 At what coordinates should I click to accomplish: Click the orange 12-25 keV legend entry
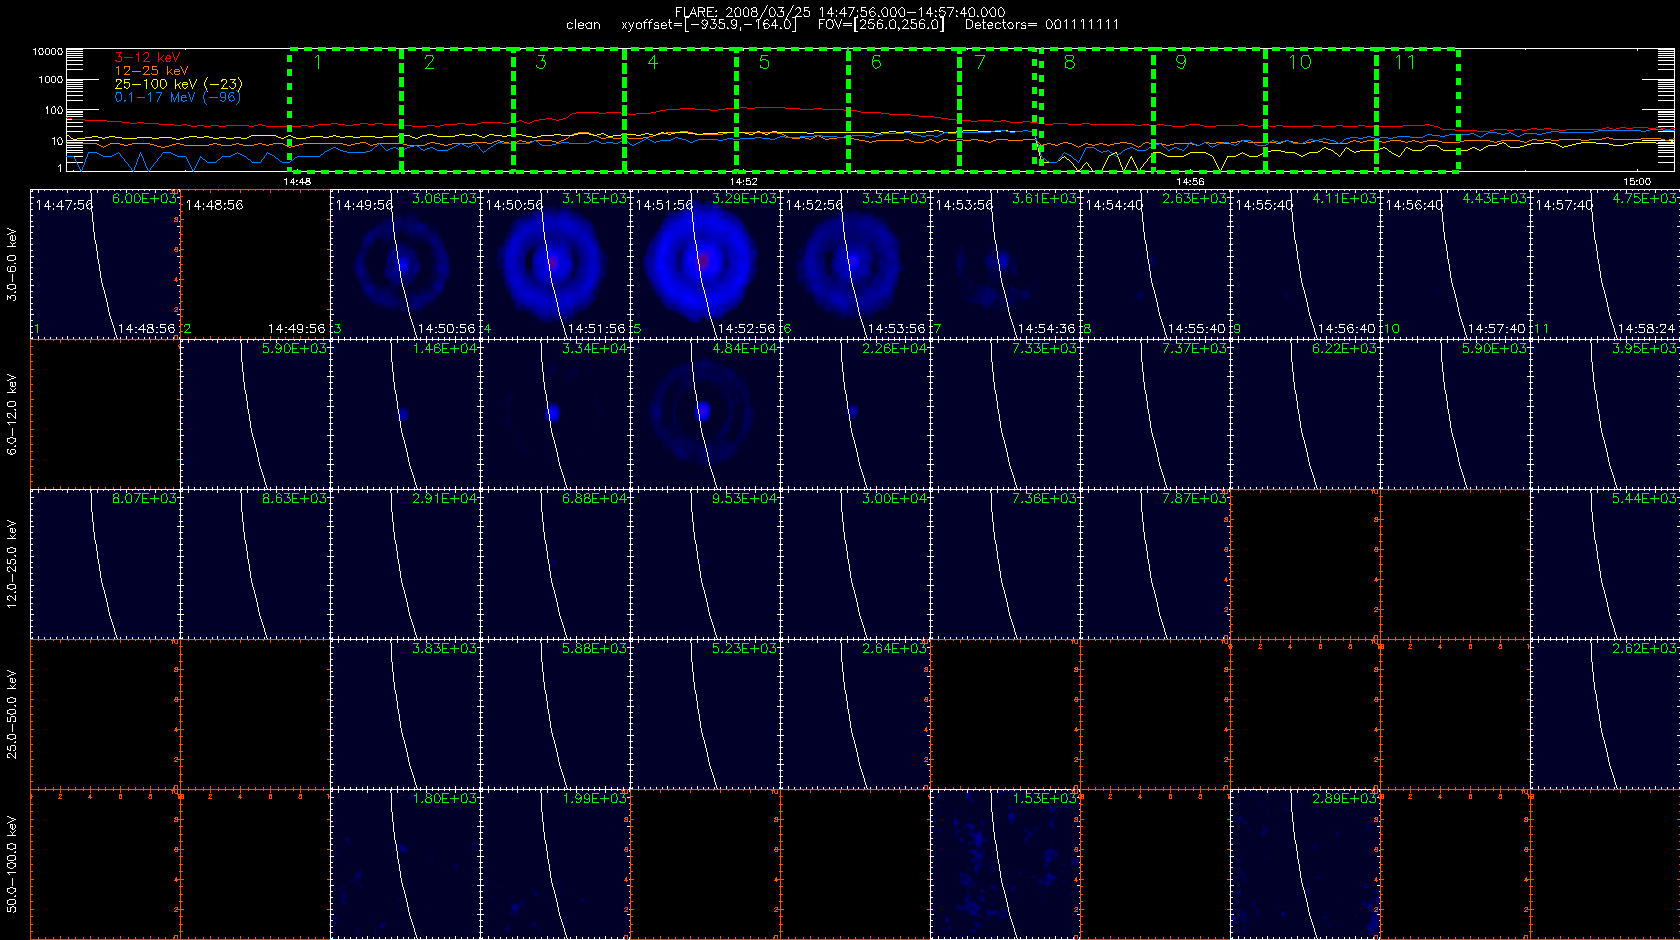(x=151, y=71)
